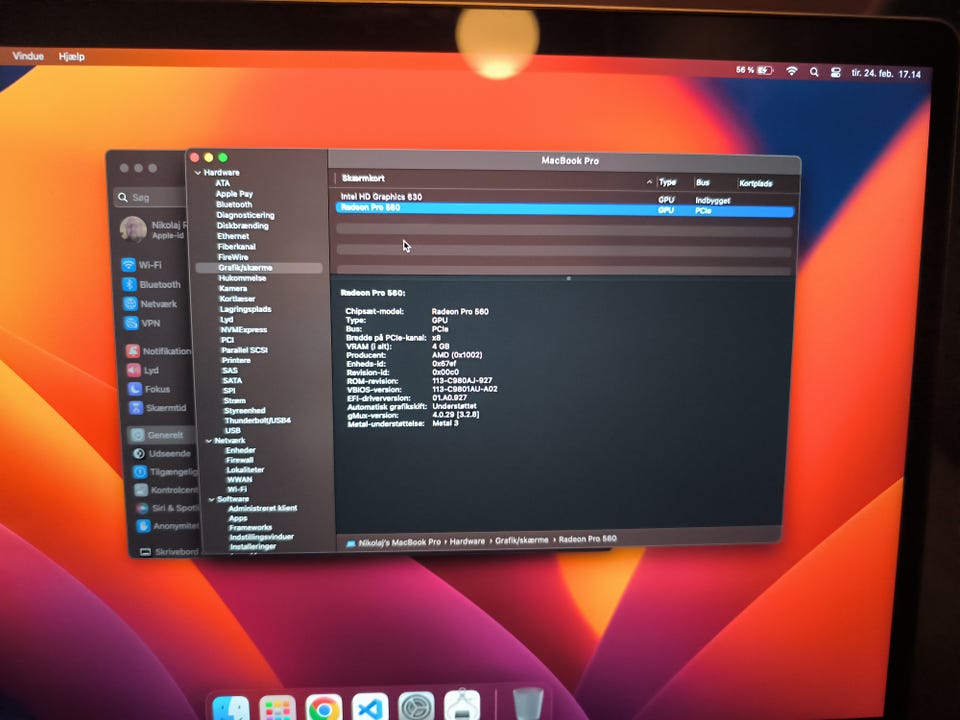Open Spotlight search from the menu bar
Screen dimensions: 960x720
point(814,72)
